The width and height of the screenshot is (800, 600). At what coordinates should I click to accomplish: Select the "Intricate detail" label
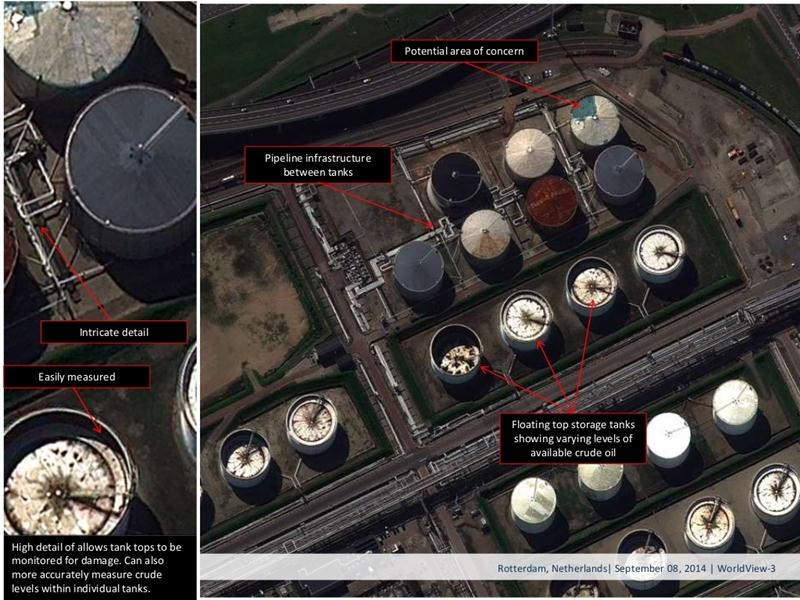point(114,332)
